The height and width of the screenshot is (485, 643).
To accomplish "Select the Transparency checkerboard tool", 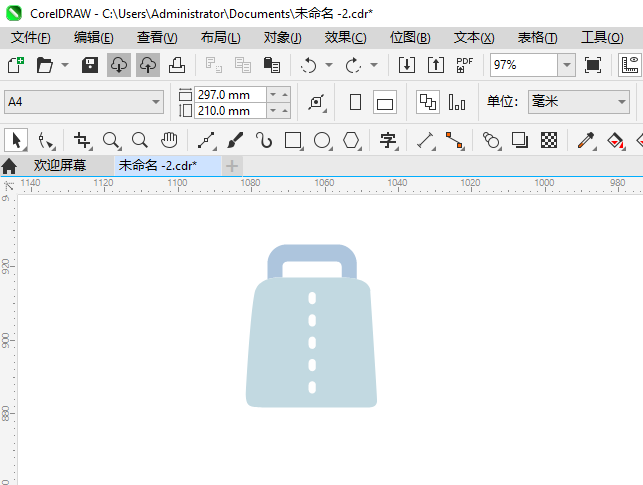I will pyautogui.click(x=549, y=140).
